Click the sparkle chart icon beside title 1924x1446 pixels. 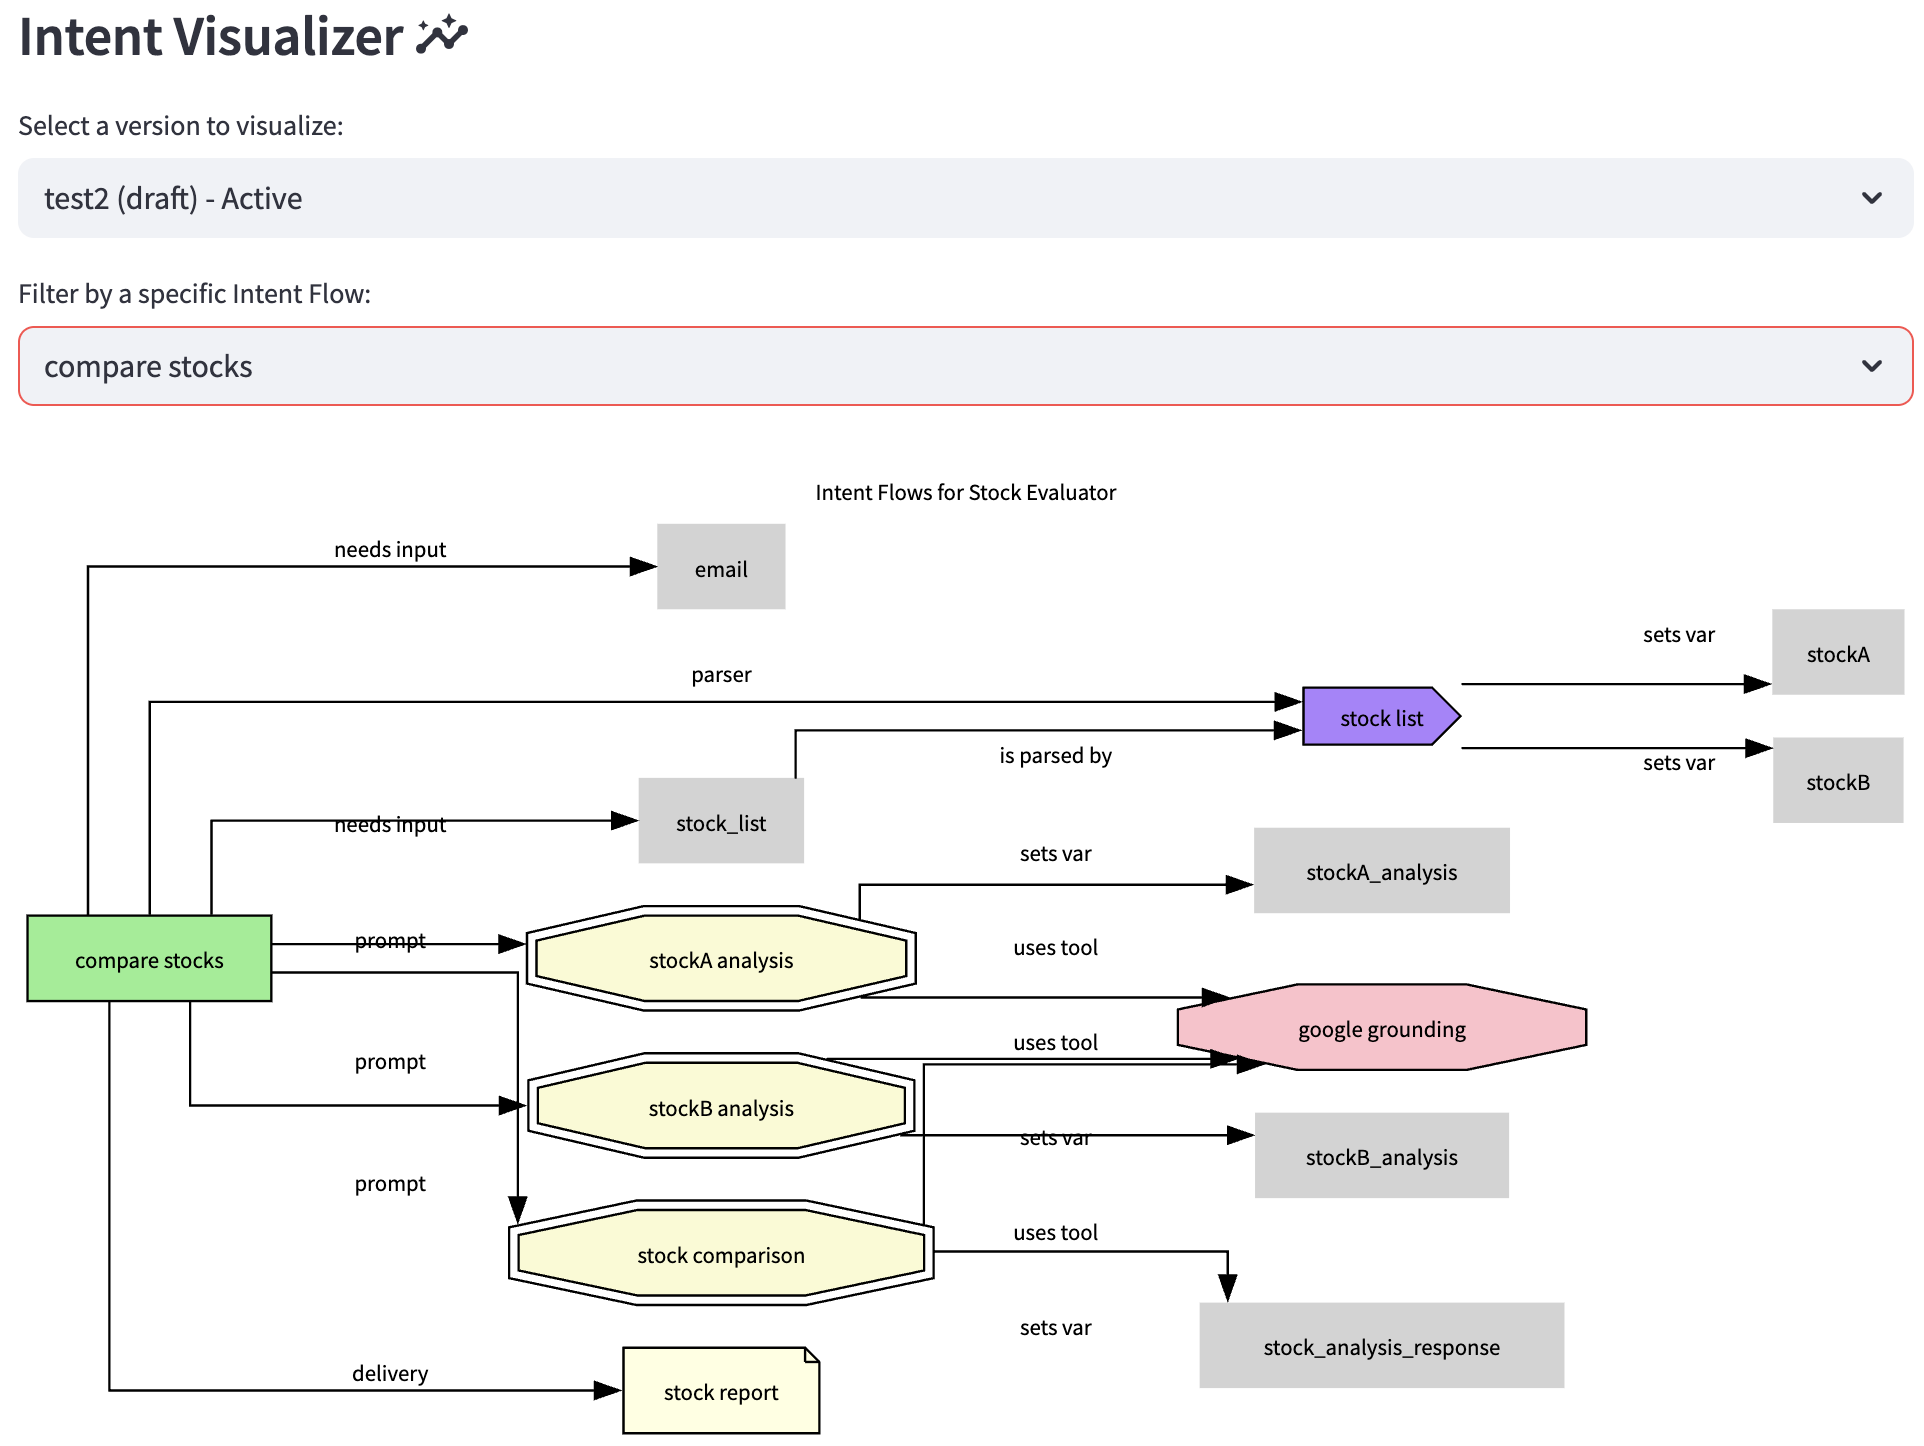[442, 36]
